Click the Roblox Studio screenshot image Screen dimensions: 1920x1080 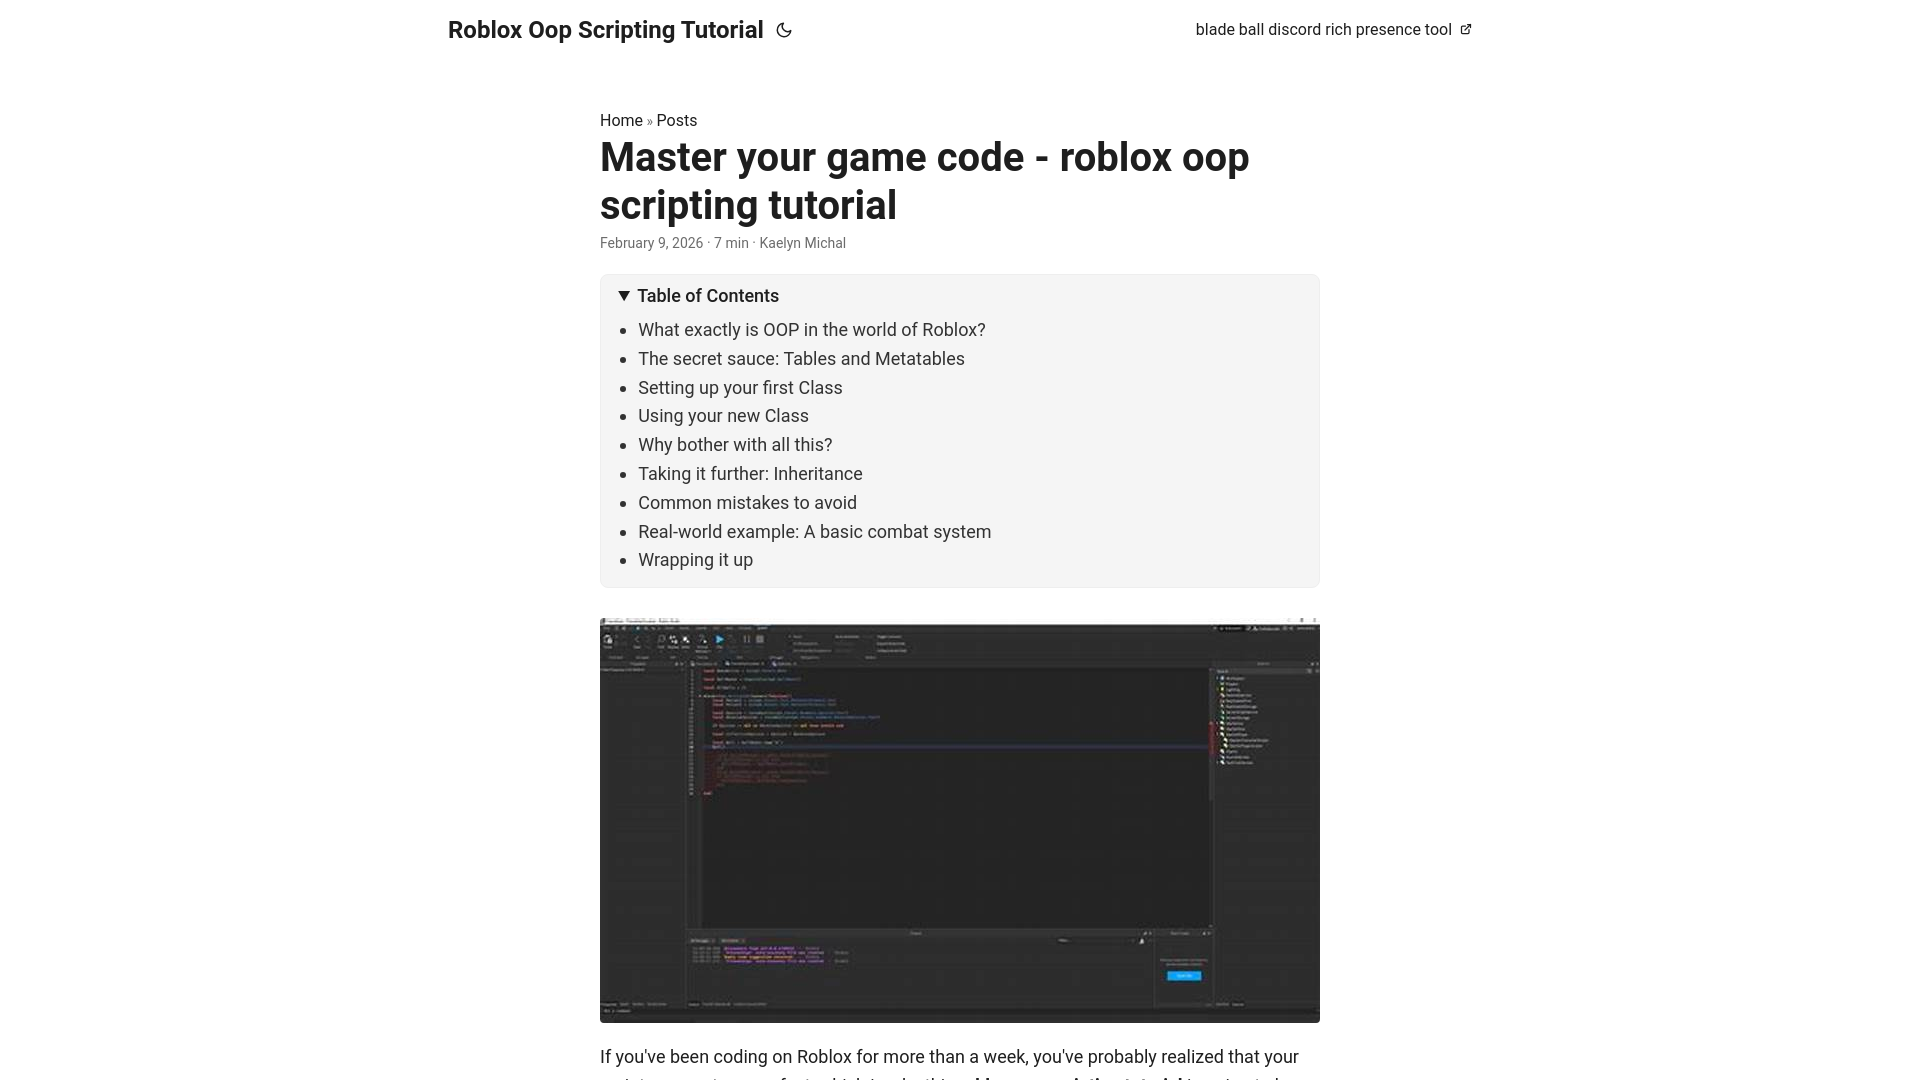[x=960, y=820]
